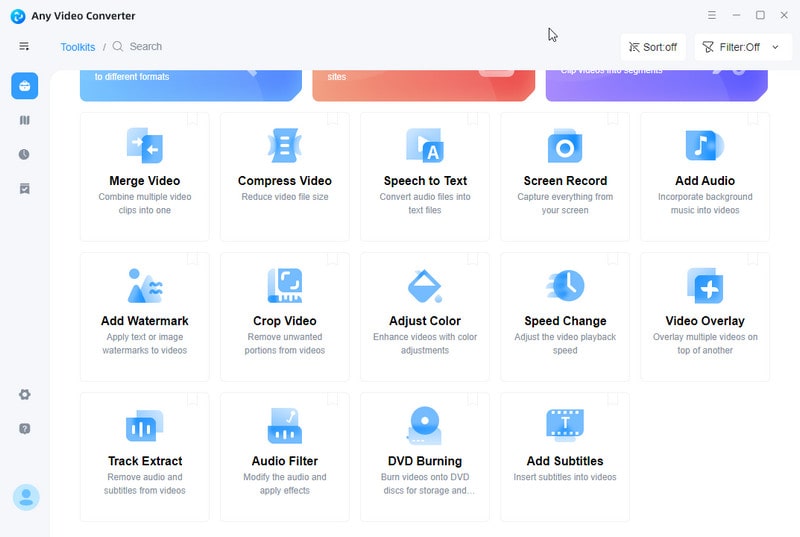Select the Crop Video tool icon
This screenshot has height=537, width=800.
tap(285, 286)
